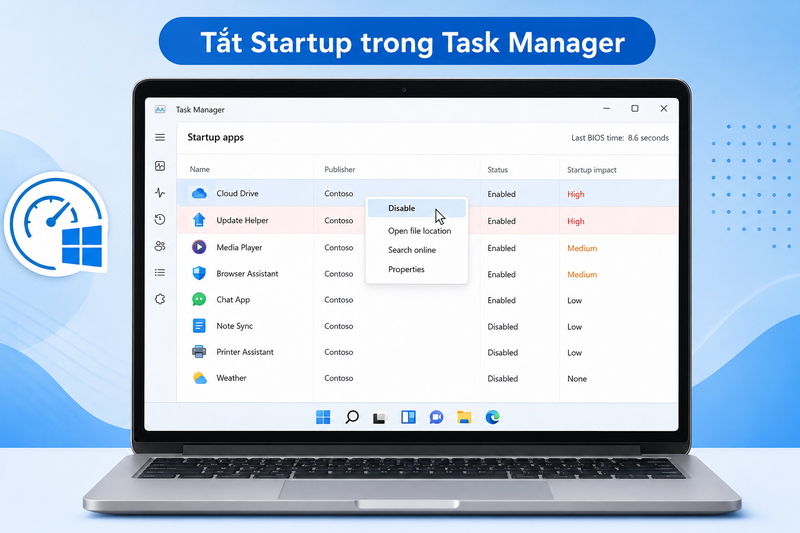Screen dimensions: 800x533
Task: Click Enabled status of Media Player
Action: coord(502,248)
